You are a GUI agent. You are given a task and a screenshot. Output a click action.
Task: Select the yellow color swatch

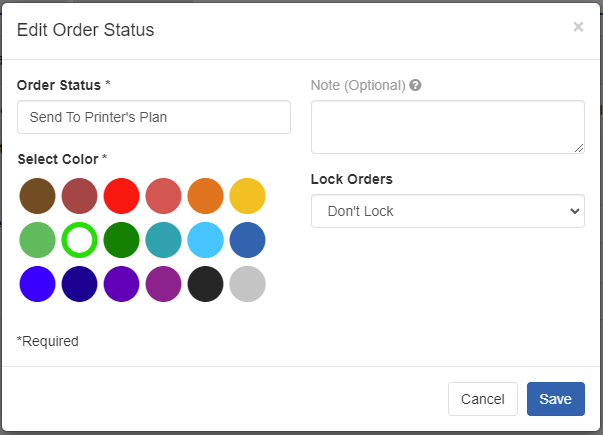coord(247,196)
